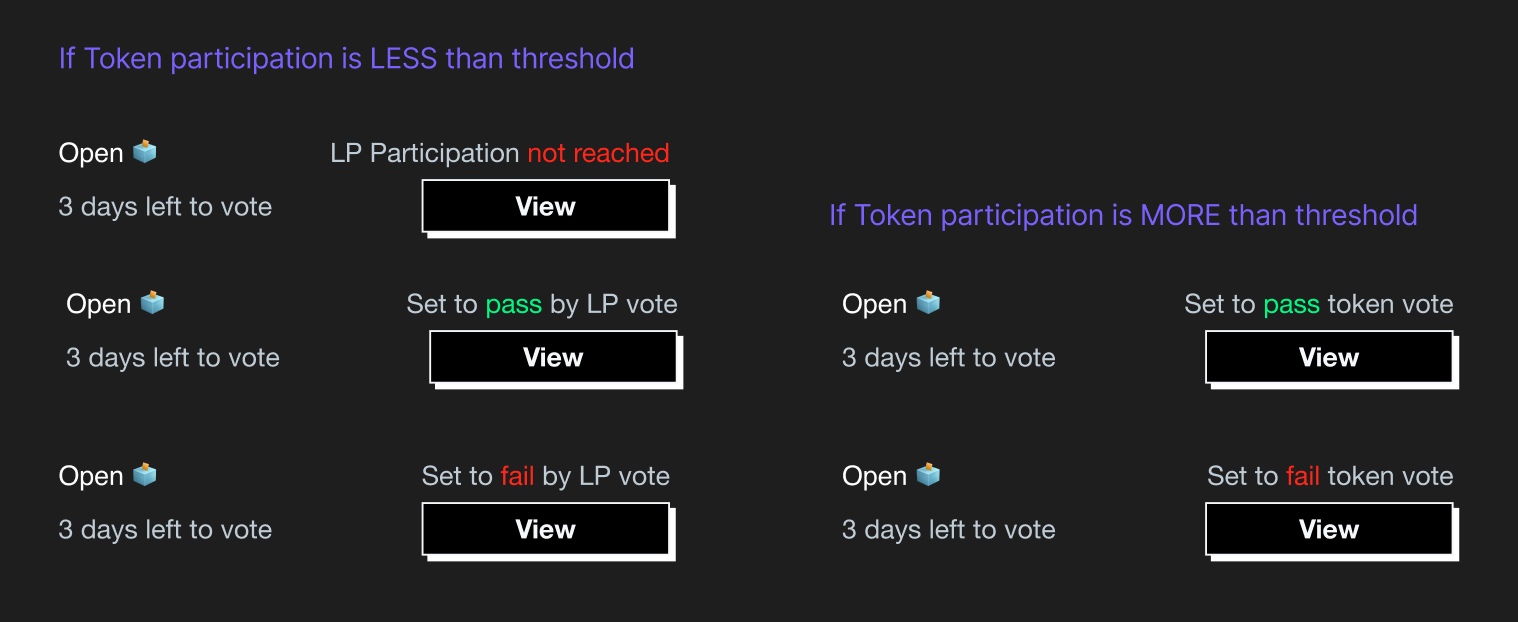Image resolution: width=1518 pixels, height=622 pixels.
Task: Open the proposal where LP Participation was not reached
Action: (x=545, y=206)
